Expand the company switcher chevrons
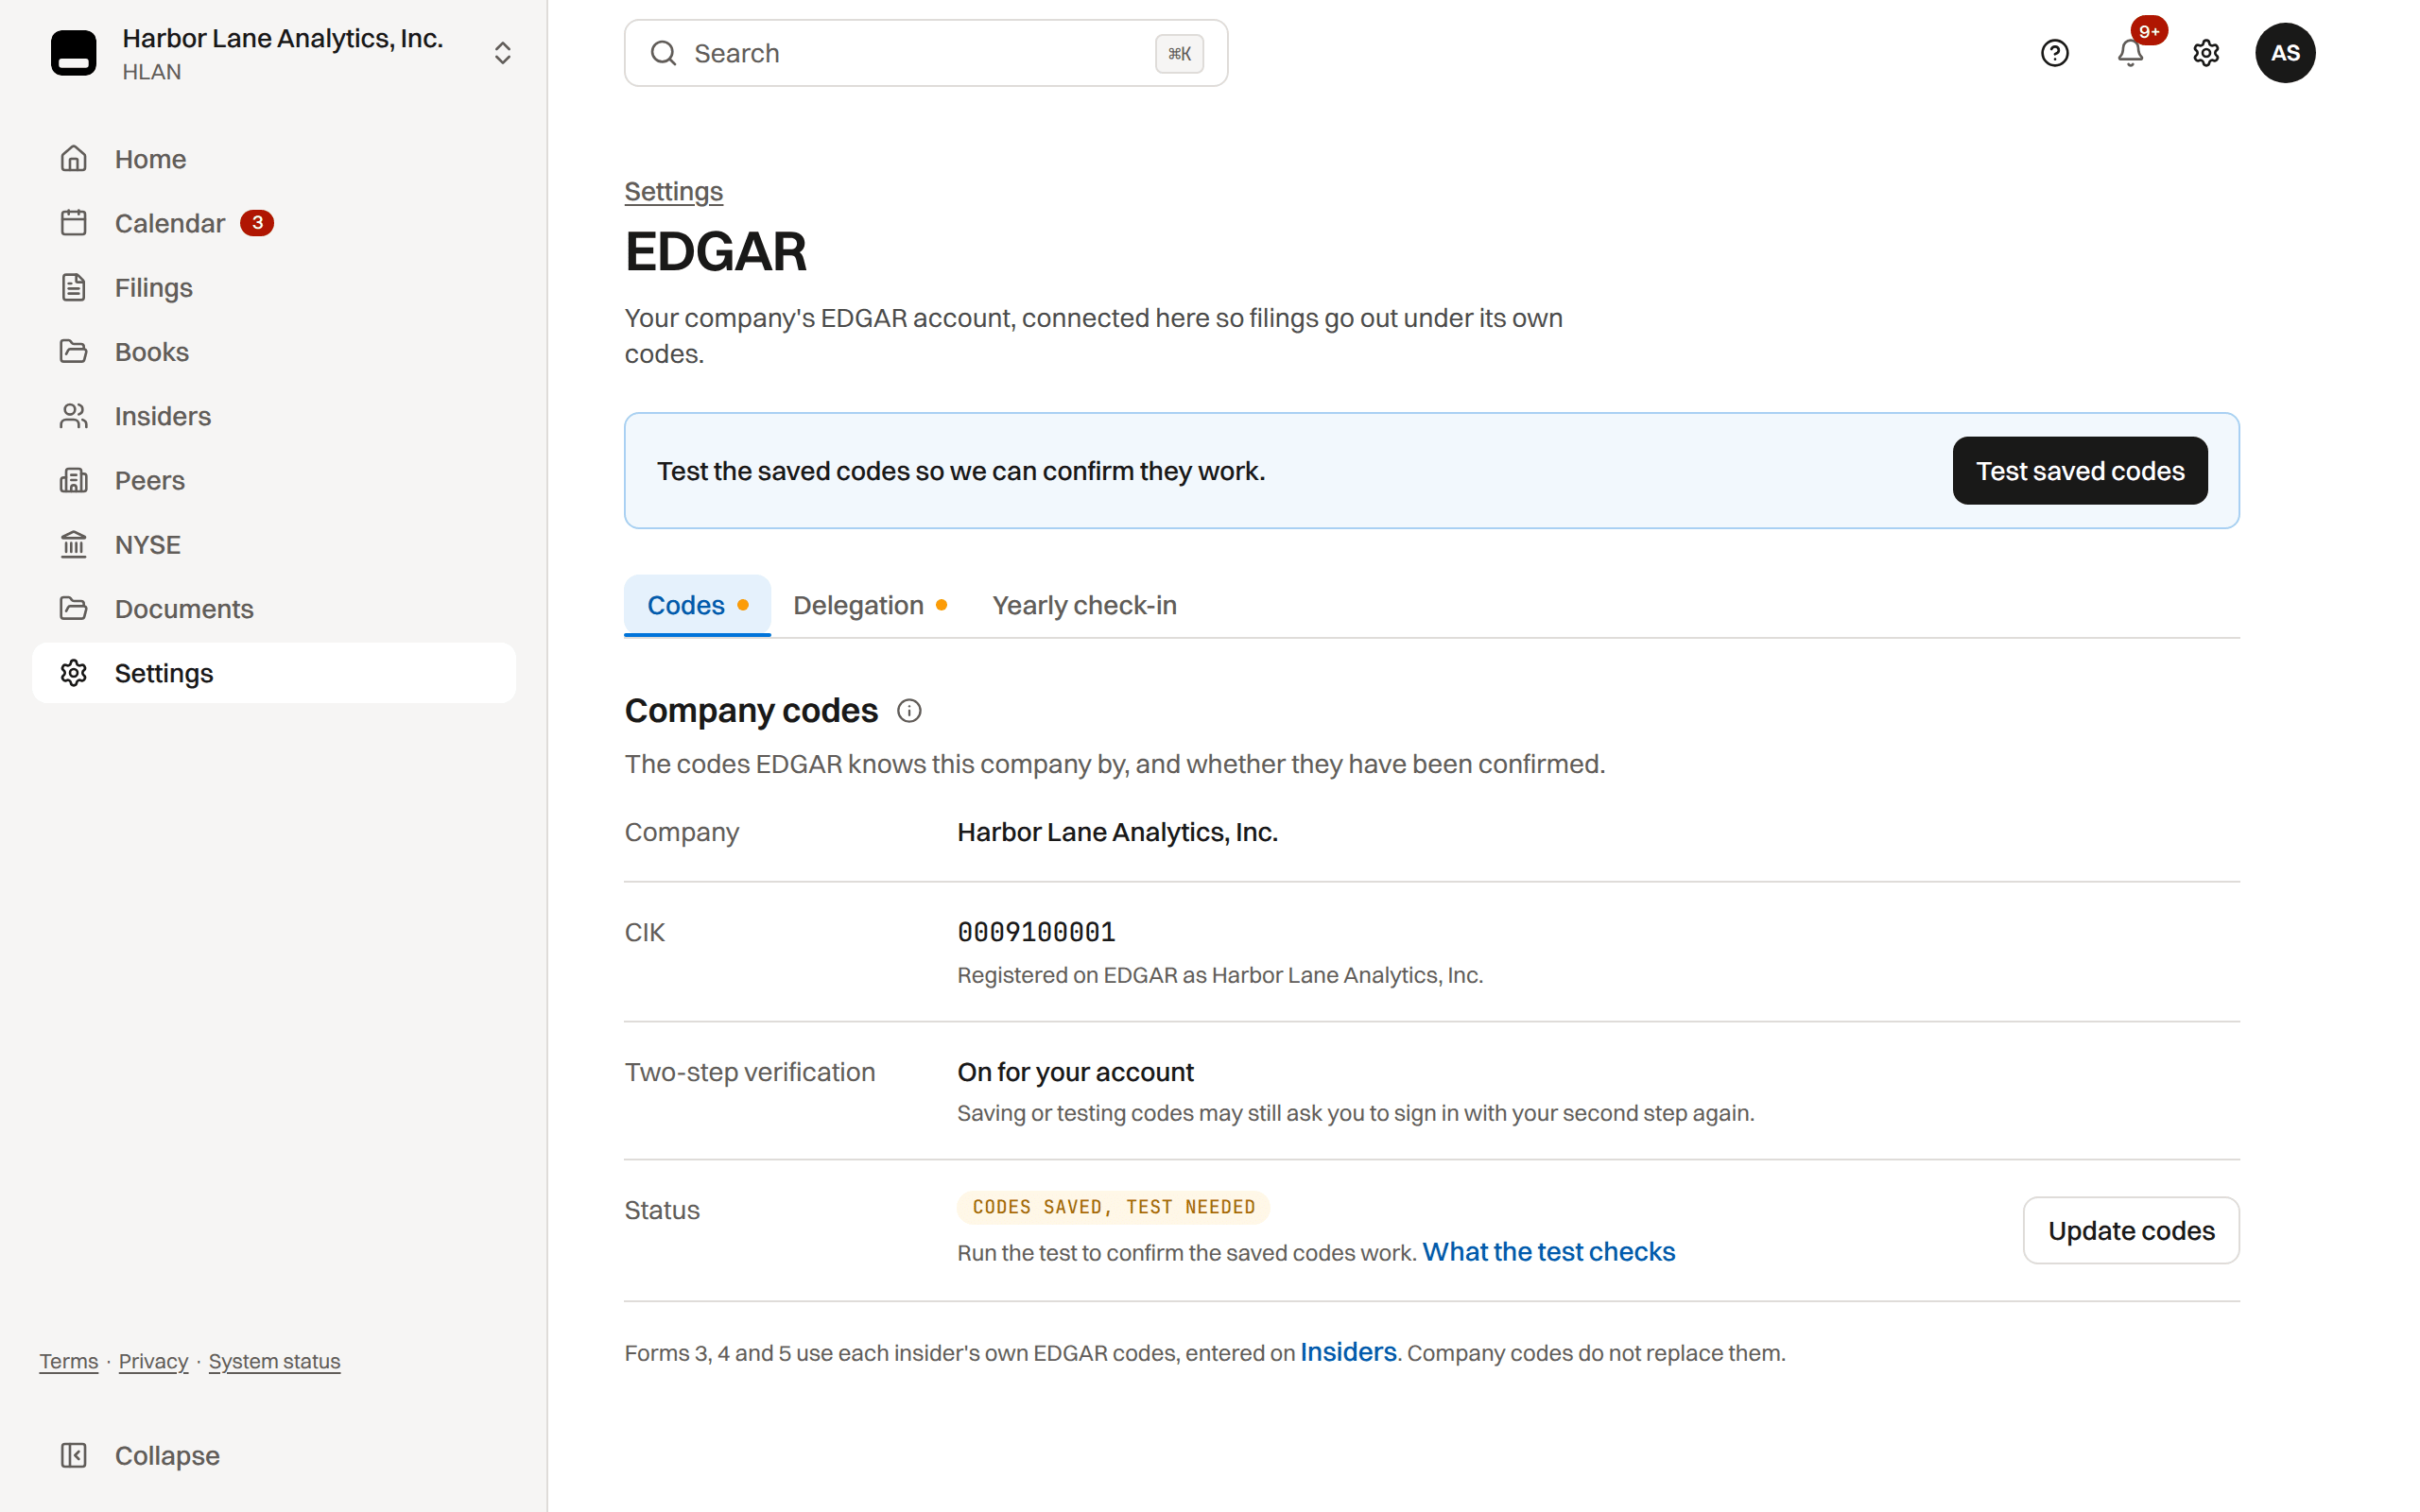2420x1512 pixels. coord(502,53)
